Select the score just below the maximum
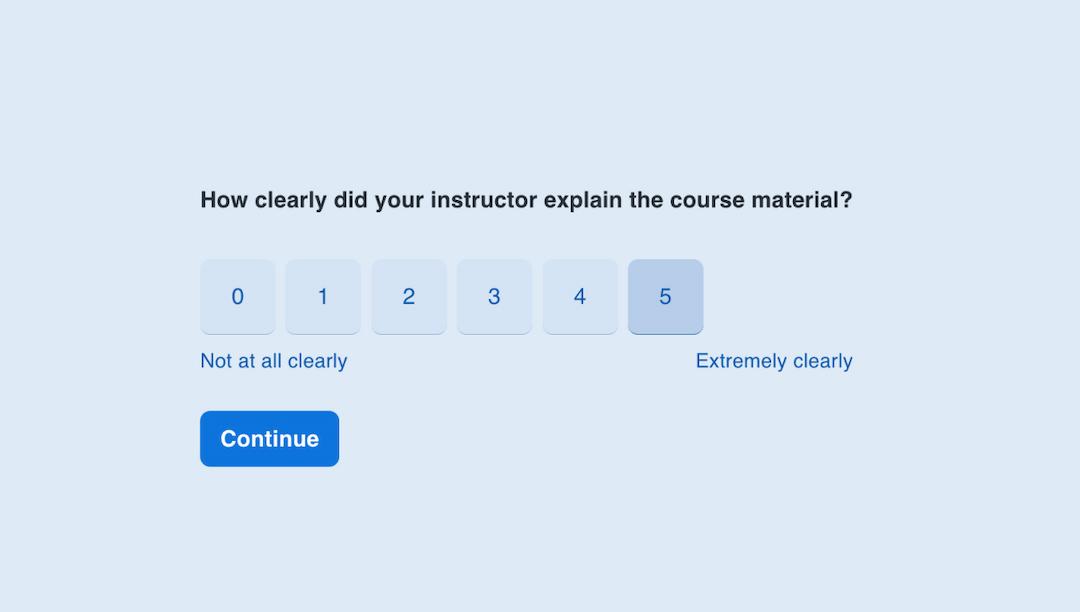This screenshot has height=612, width=1080. 580,297
